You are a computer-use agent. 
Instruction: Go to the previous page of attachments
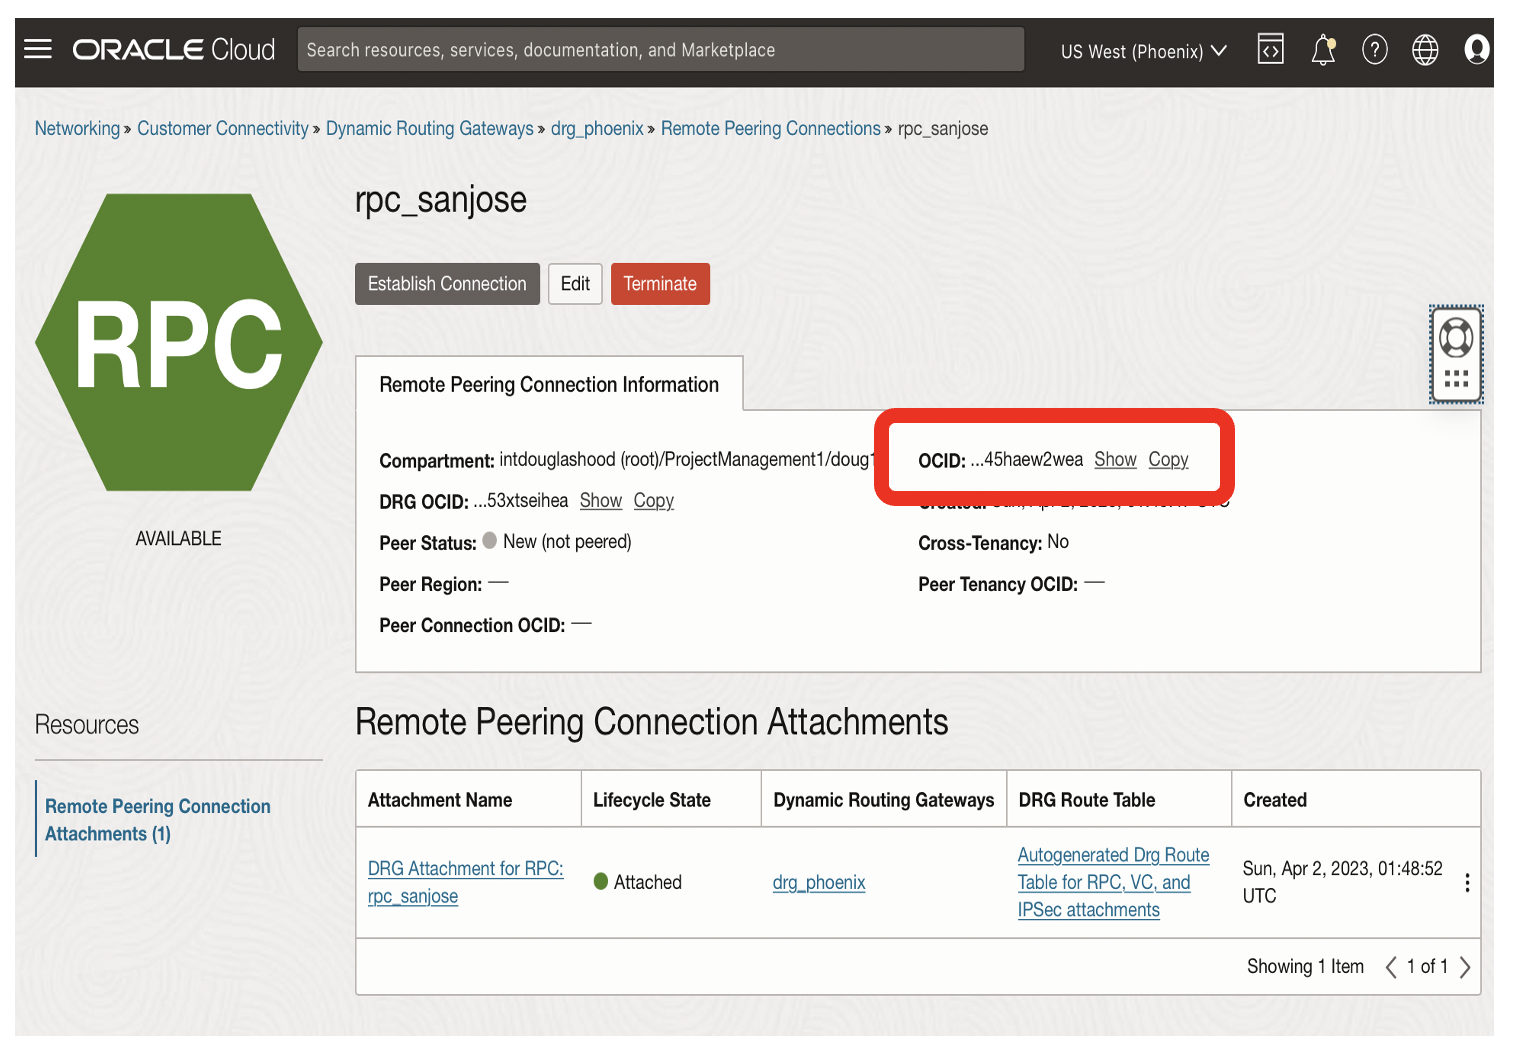(x=1390, y=967)
